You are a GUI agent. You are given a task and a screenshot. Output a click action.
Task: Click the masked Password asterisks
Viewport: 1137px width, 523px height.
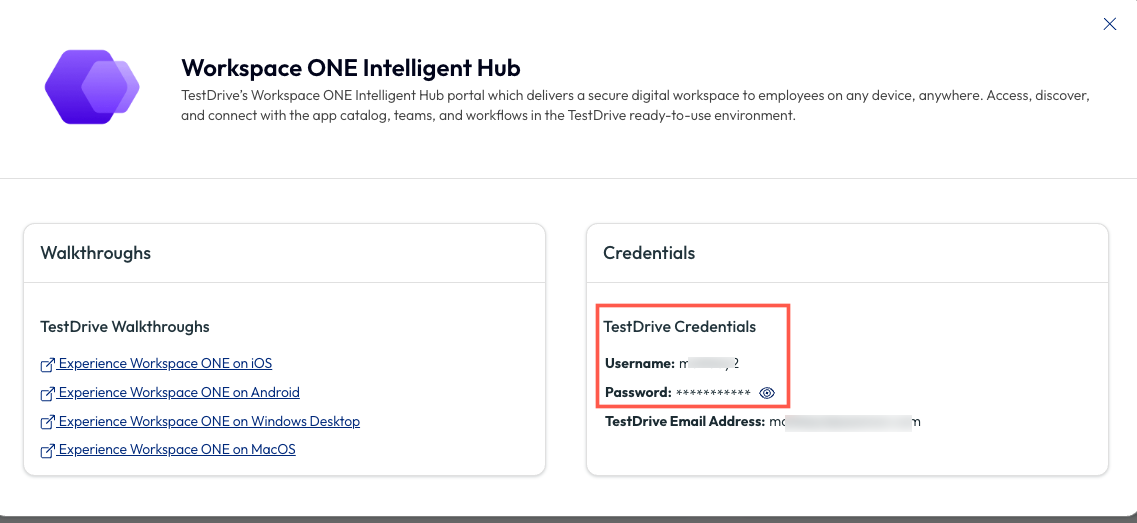(713, 394)
